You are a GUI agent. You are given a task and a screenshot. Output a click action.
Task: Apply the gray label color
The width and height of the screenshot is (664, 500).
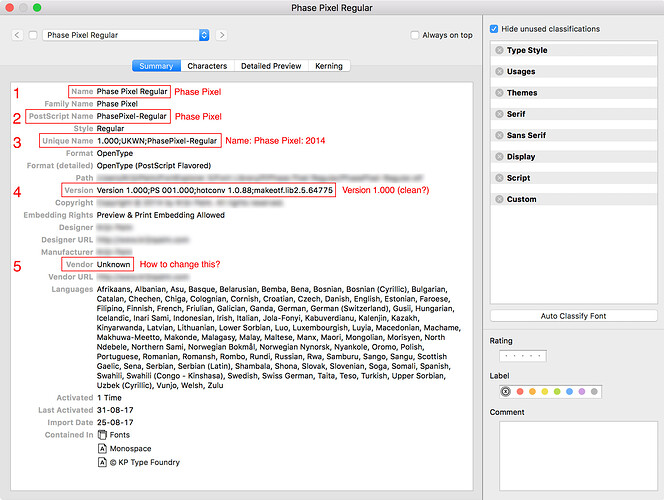click(x=594, y=392)
